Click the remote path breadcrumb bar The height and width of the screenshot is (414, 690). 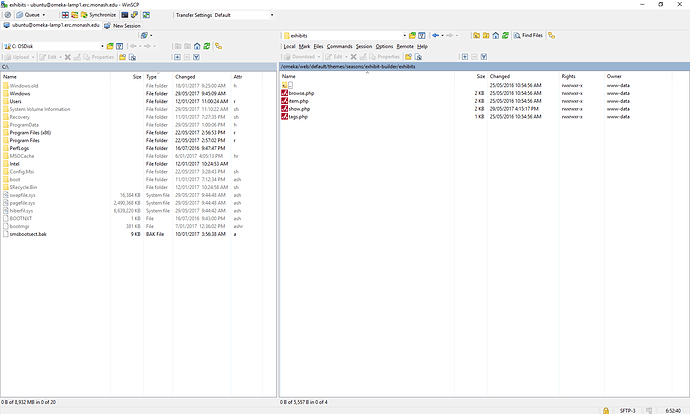point(484,66)
